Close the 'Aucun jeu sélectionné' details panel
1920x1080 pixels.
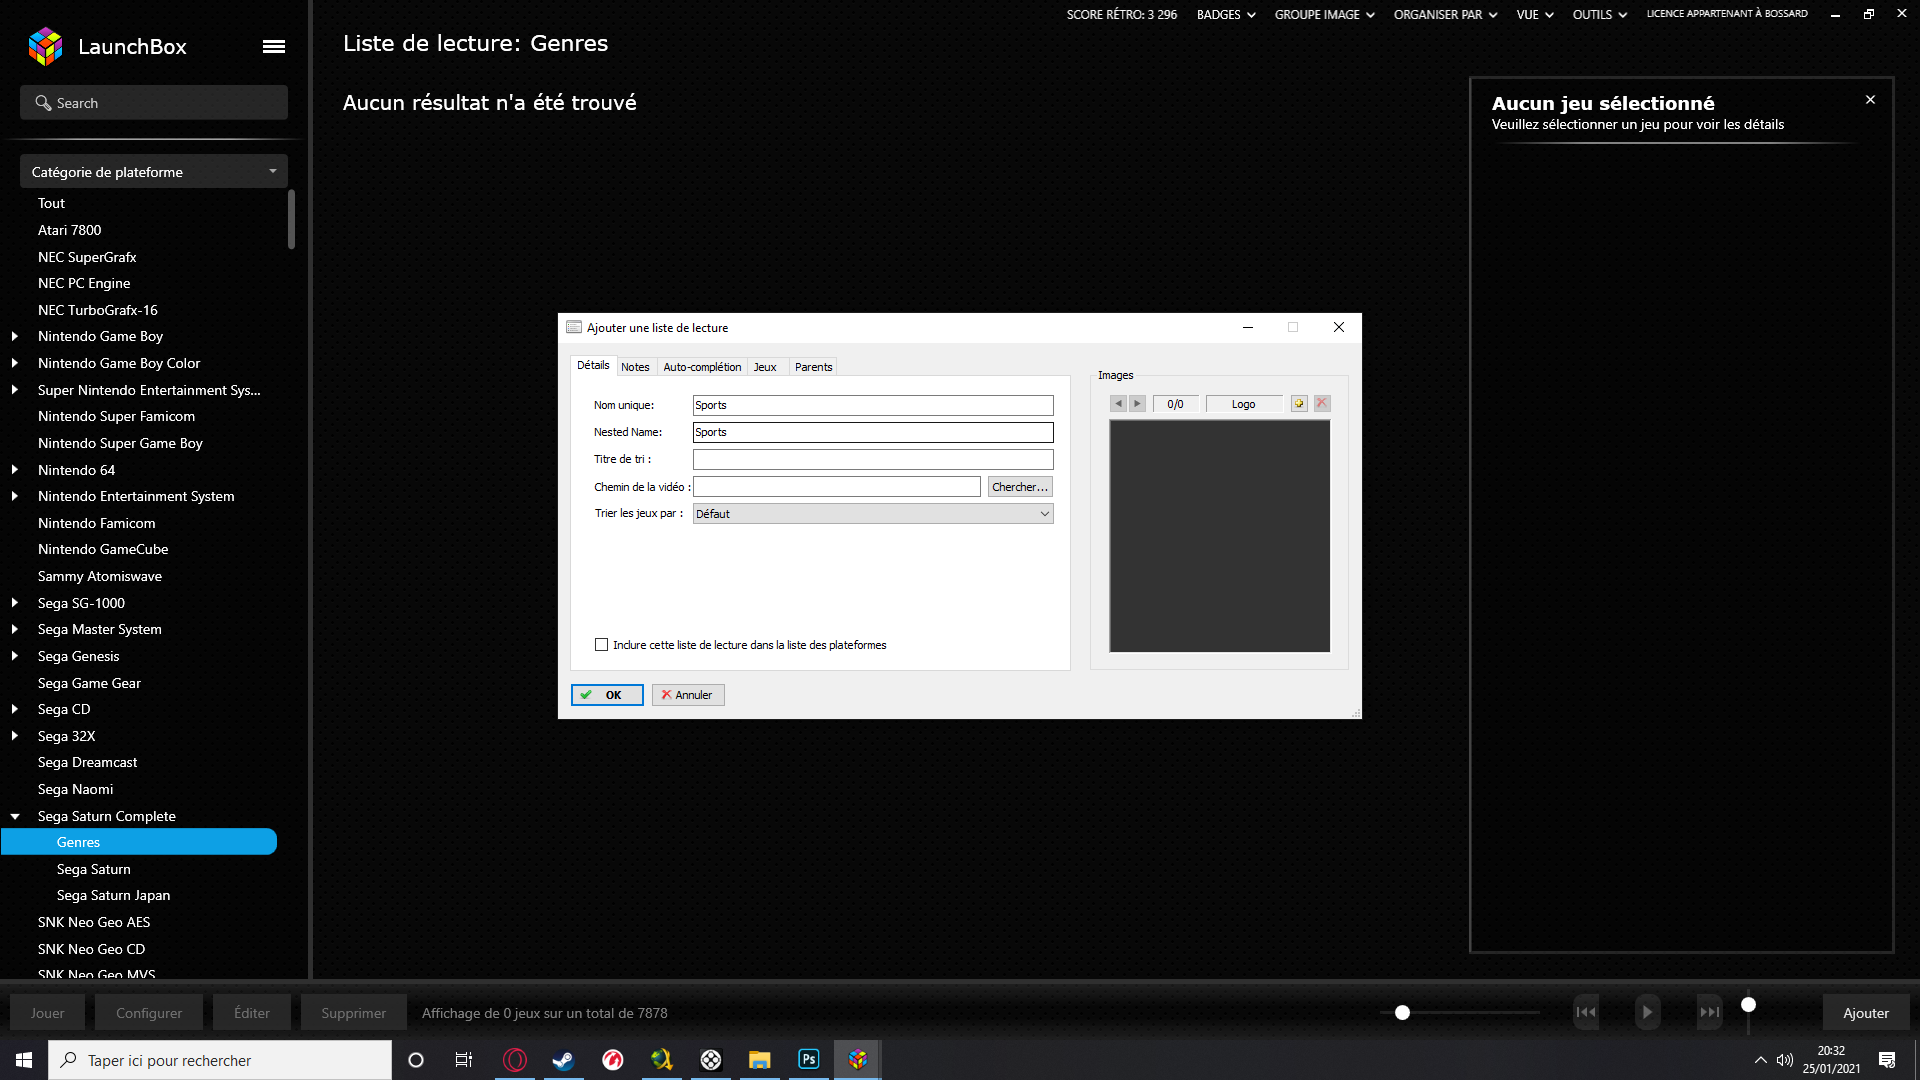1870,100
